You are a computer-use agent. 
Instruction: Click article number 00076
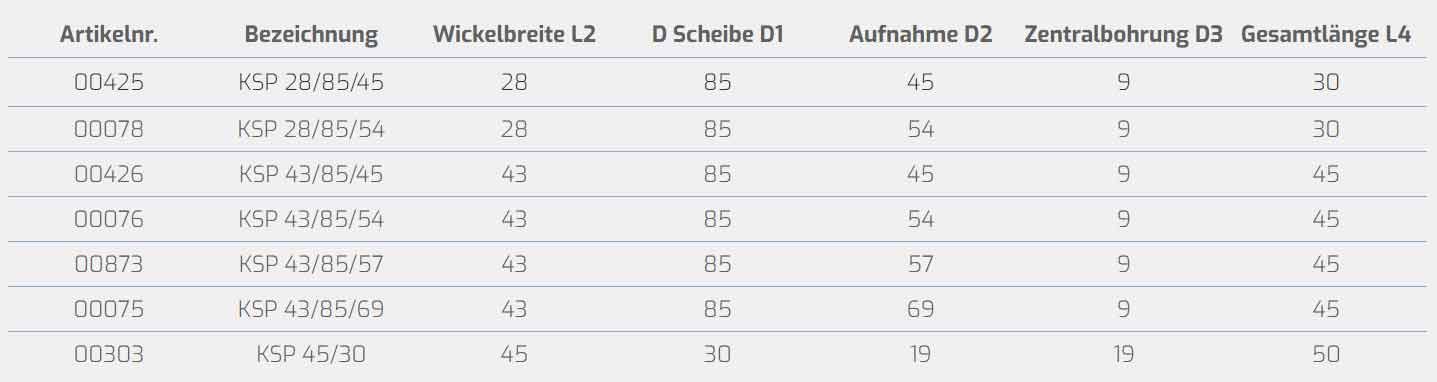coord(109,219)
